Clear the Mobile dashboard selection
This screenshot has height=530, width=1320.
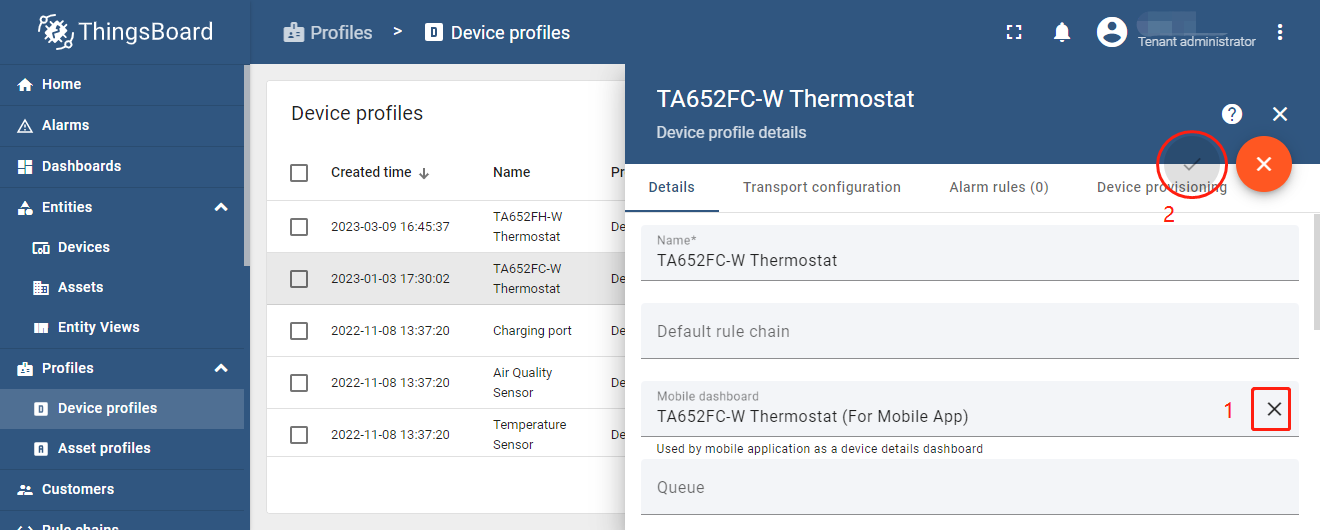tap(1272, 409)
